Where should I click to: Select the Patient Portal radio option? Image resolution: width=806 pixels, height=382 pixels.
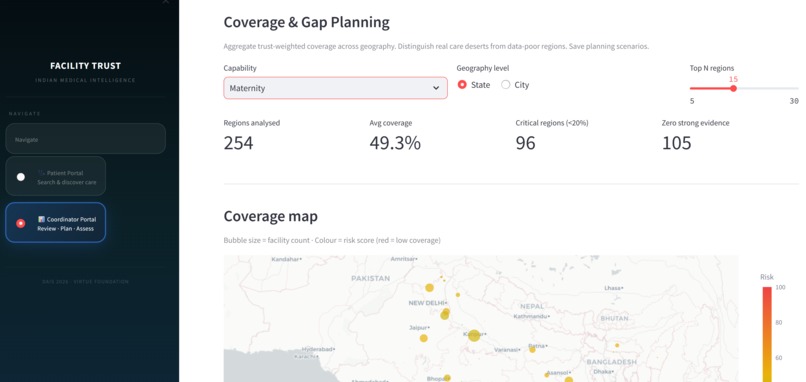point(21,177)
